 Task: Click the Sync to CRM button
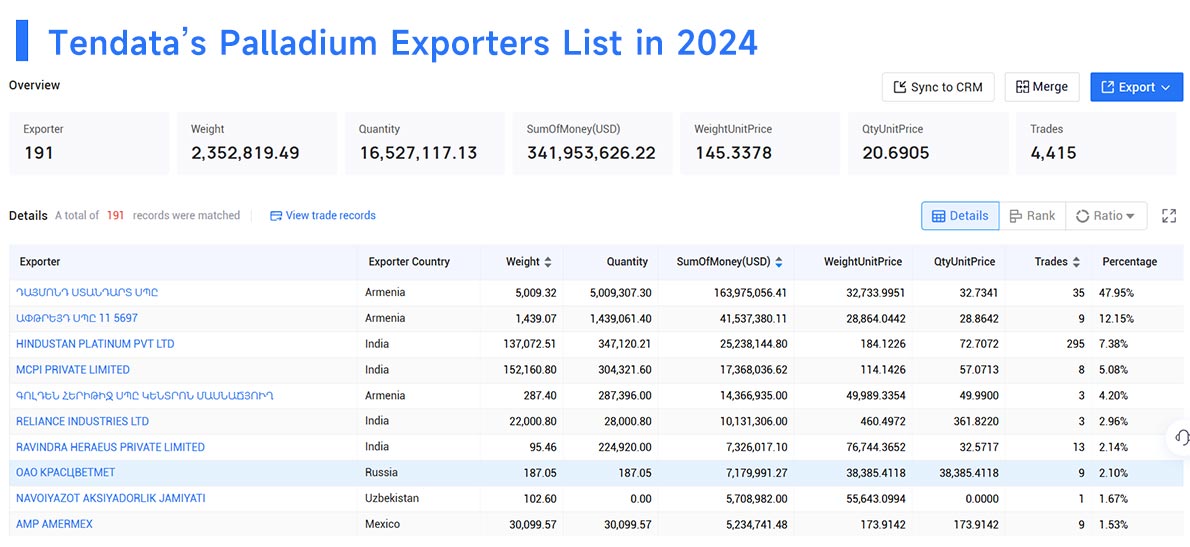[938, 87]
